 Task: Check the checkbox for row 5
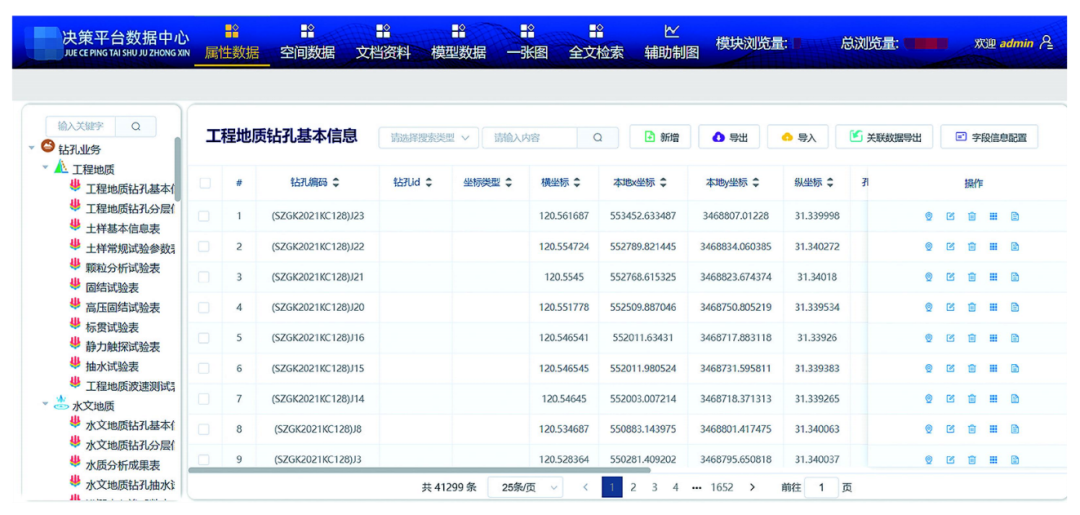click(x=204, y=338)
